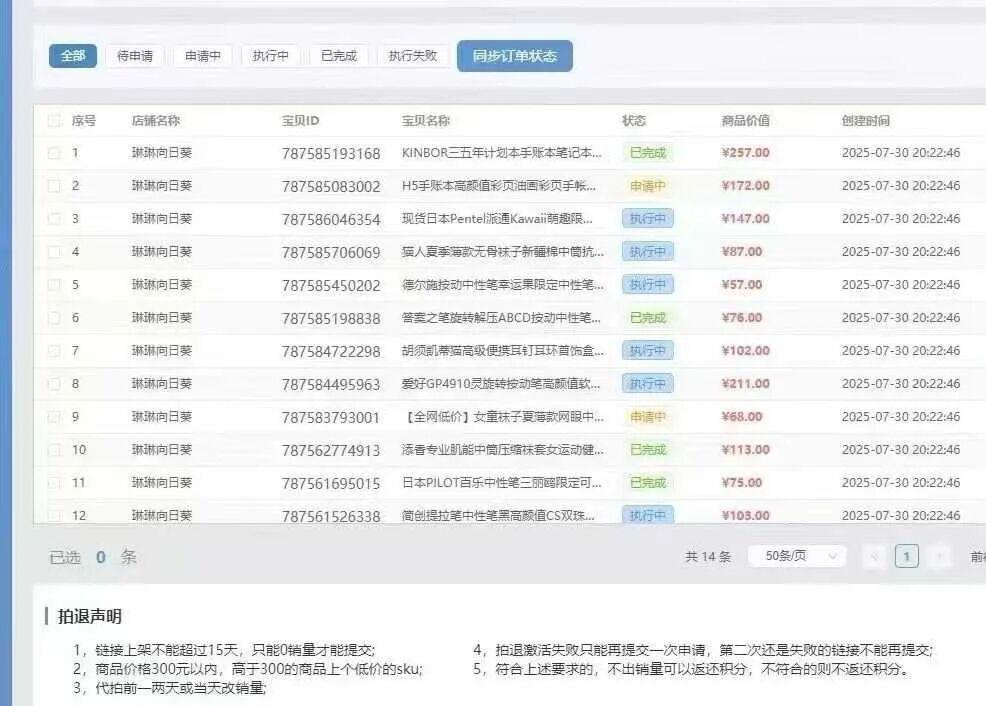This screenshot has height=706, width=986.
Task: Click the 已完成 status badge in row 10
Action: click(x=647, y=450)
